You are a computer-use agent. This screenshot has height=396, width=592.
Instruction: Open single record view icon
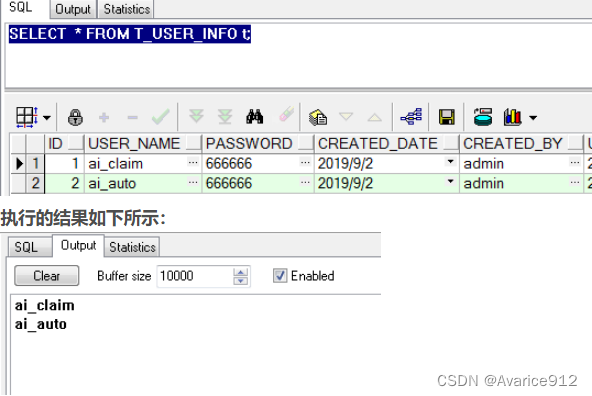(x=318, y=117)
